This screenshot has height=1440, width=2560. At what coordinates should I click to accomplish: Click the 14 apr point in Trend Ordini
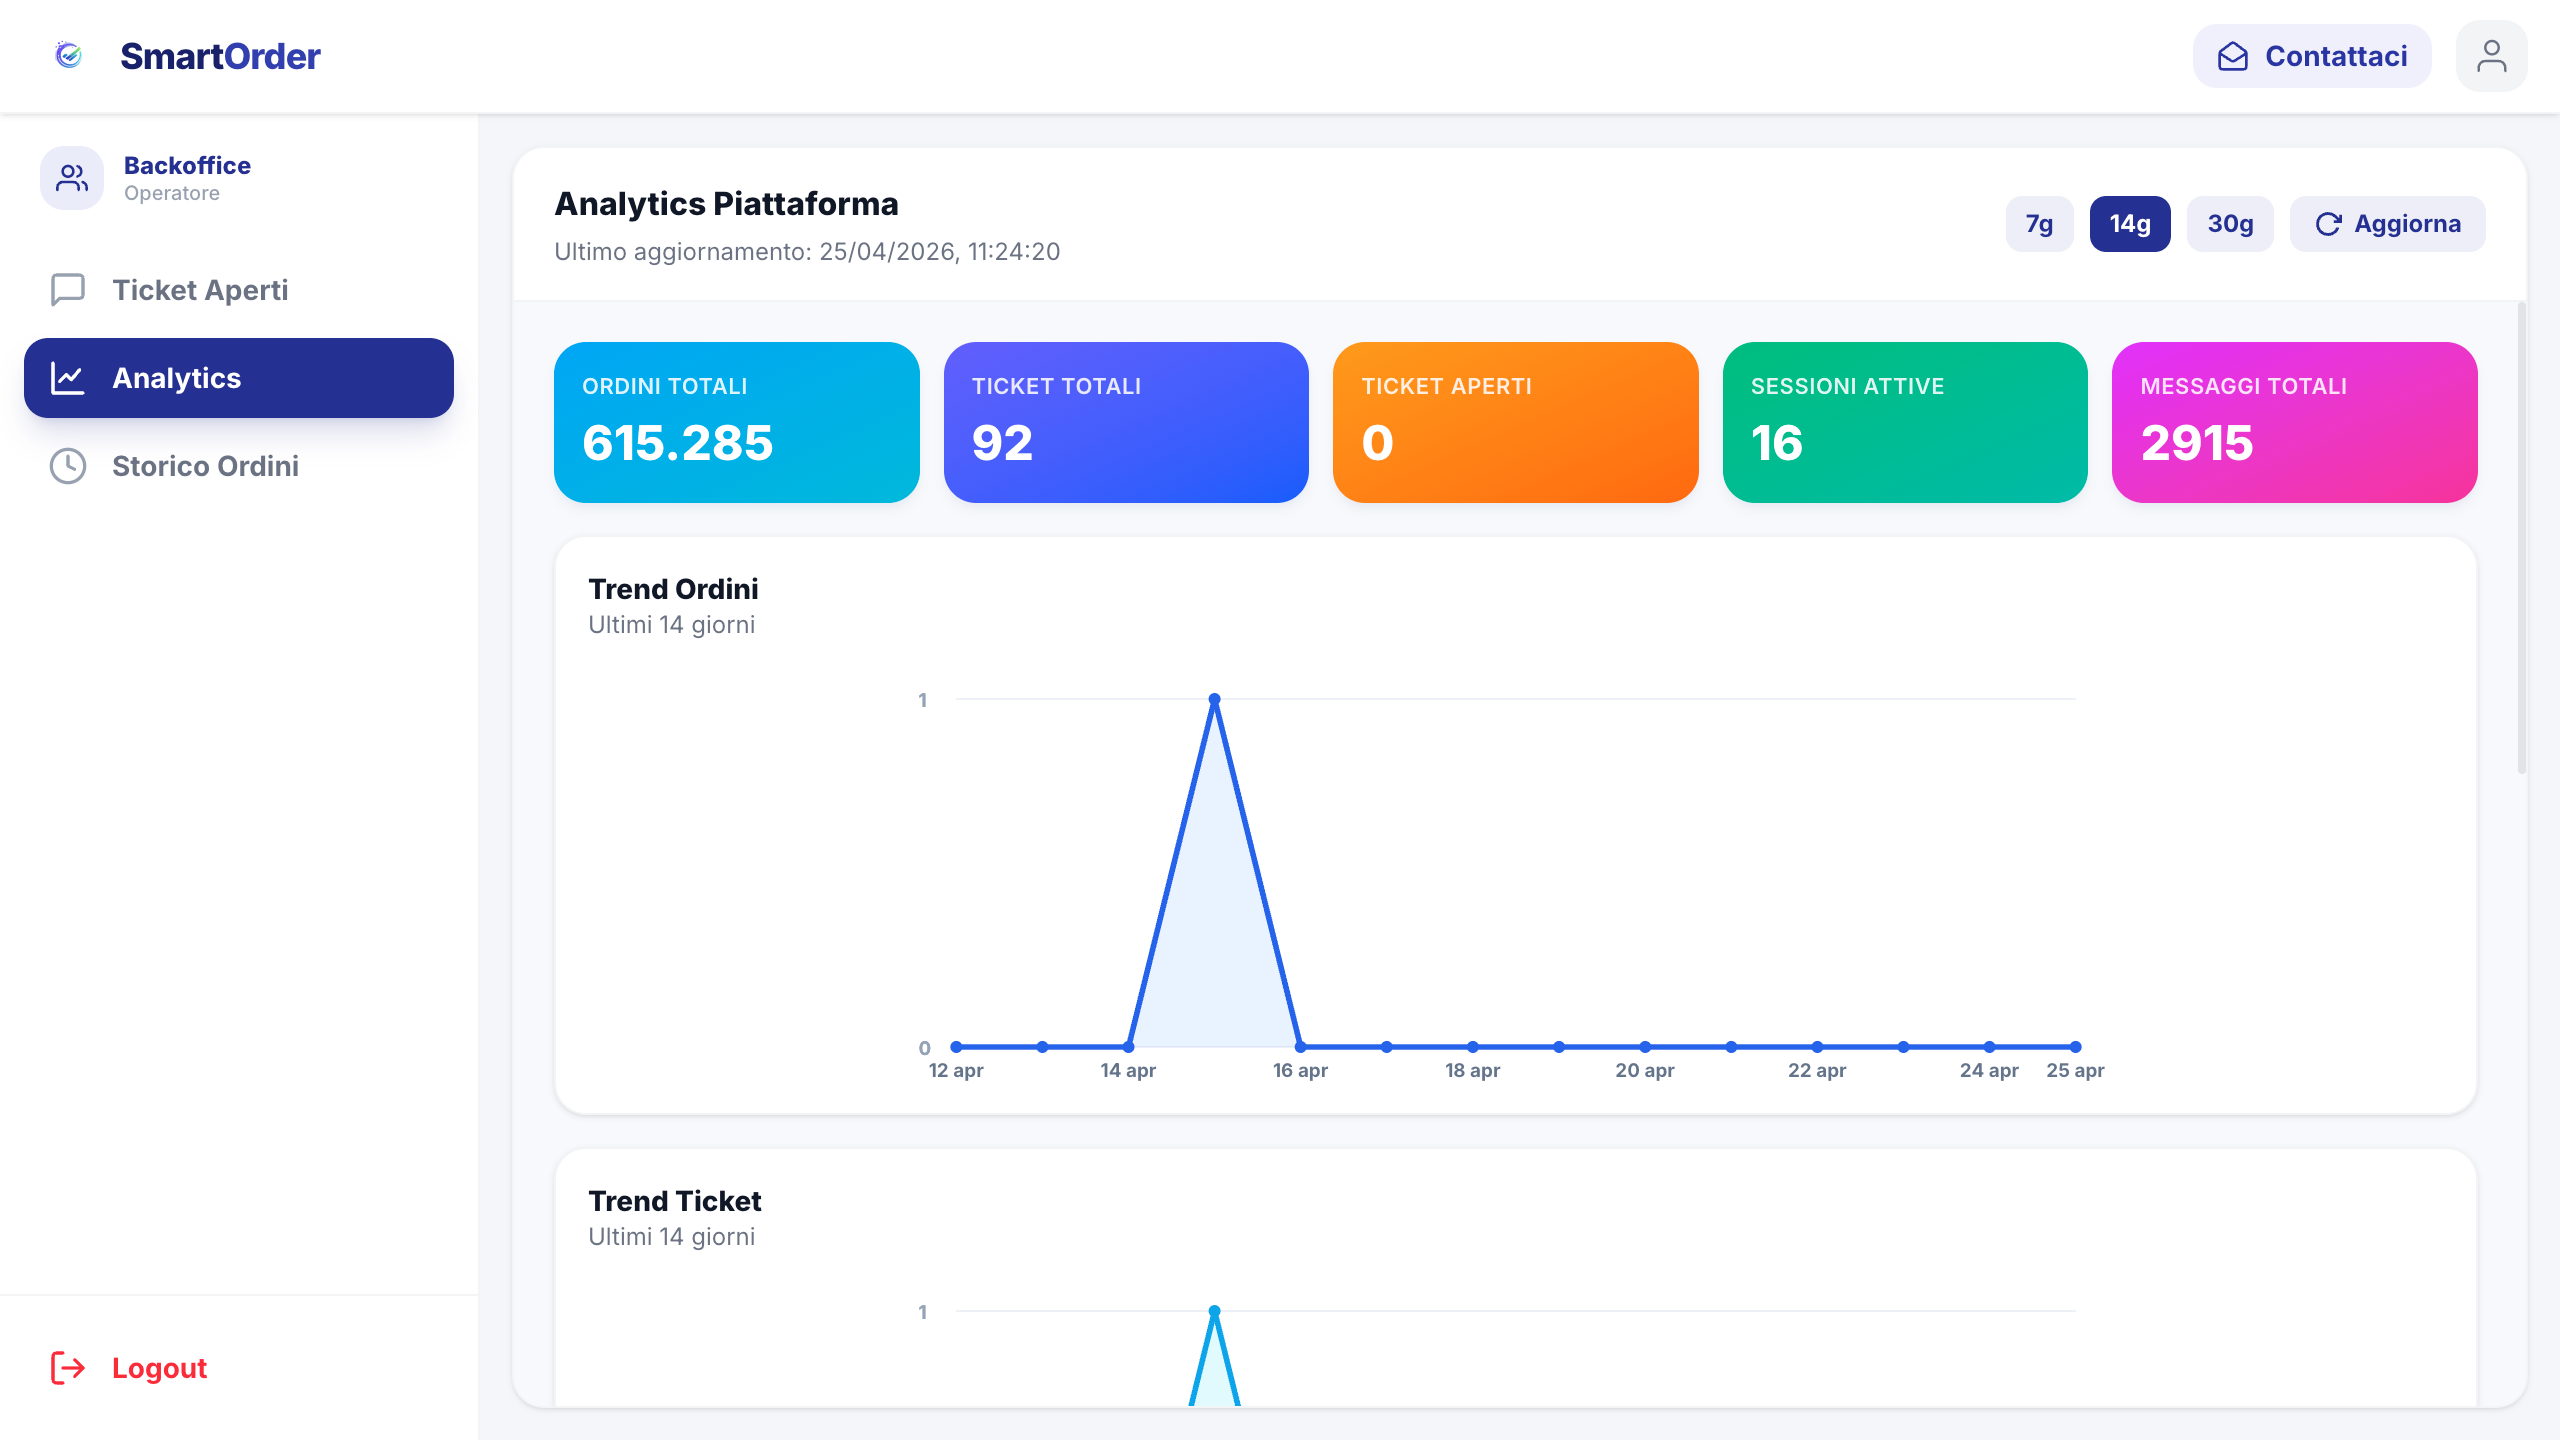(x=1128, y=1047)
